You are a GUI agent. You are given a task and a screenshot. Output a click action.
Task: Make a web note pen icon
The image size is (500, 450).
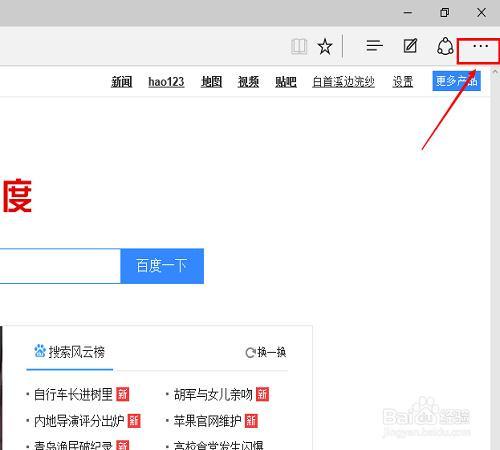click(x=410, y=46)
